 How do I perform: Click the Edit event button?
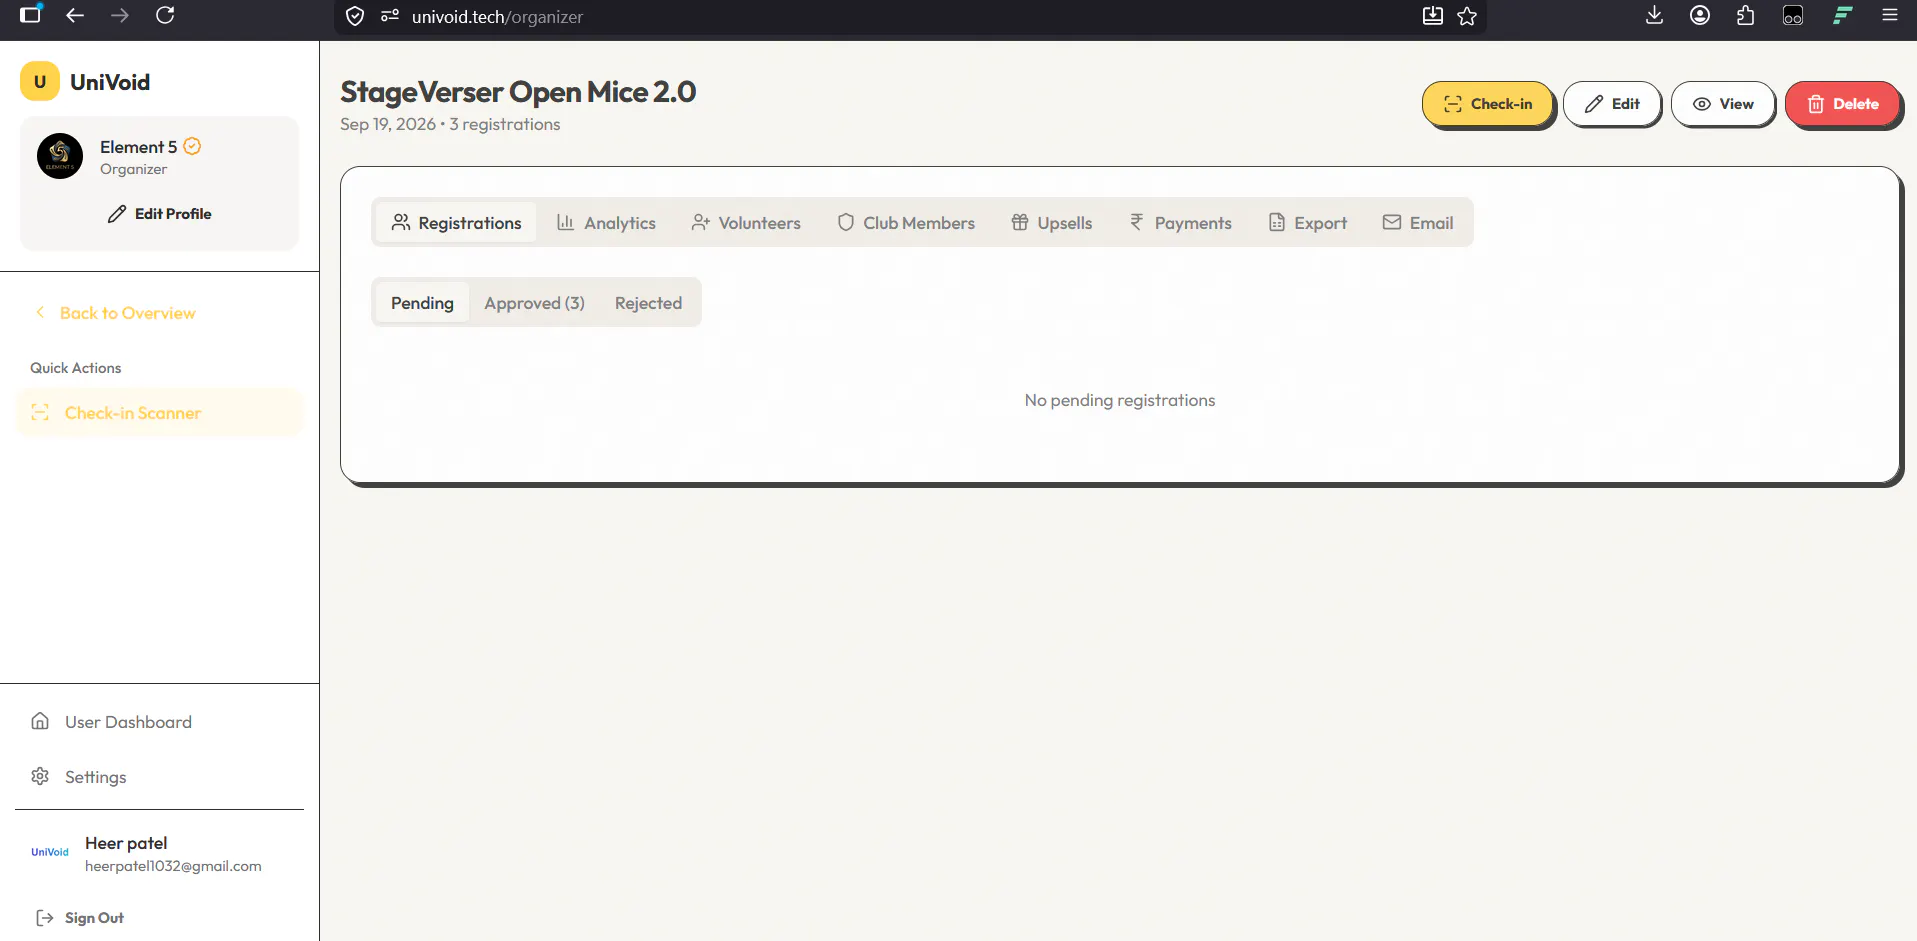point(1612,104)
